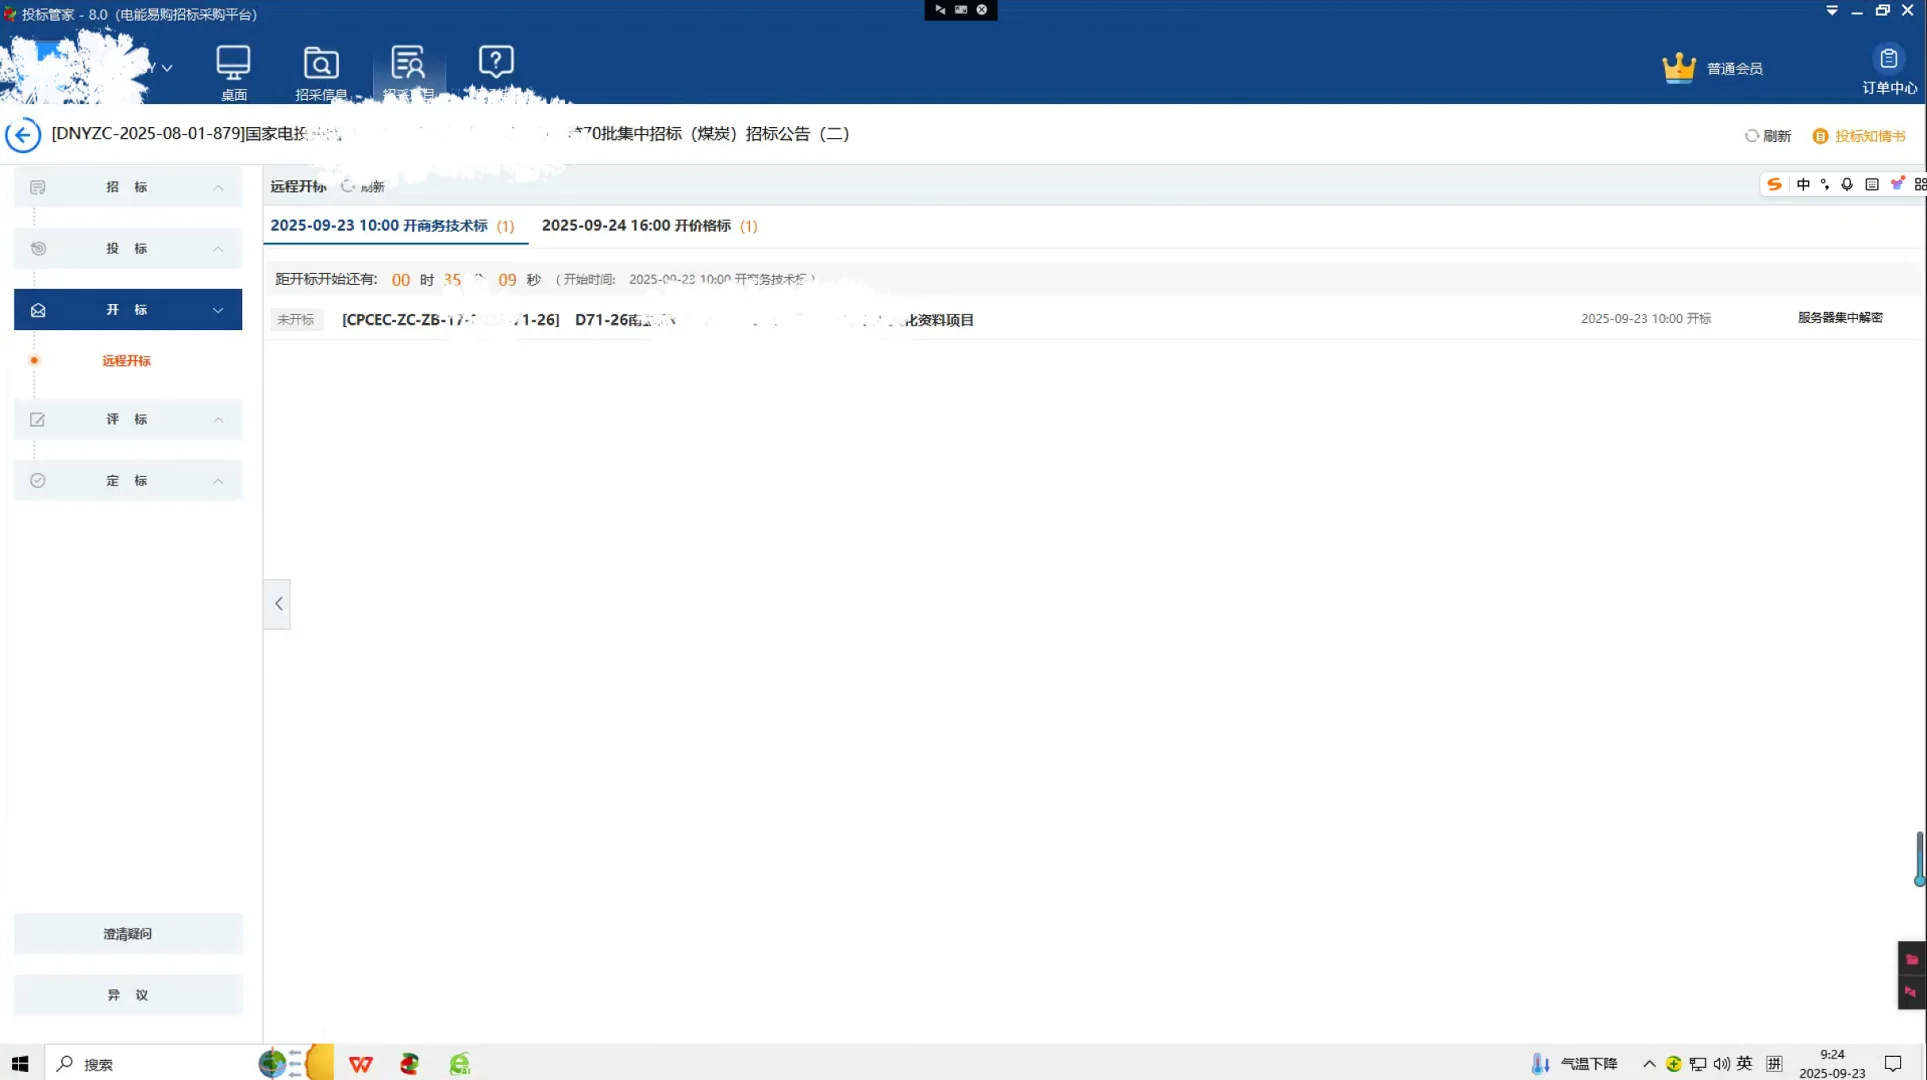The height and width of the screenshot is (1080, 1927).
Task: Open WPS Office from taskbar
Action: tap(361, 1064)
